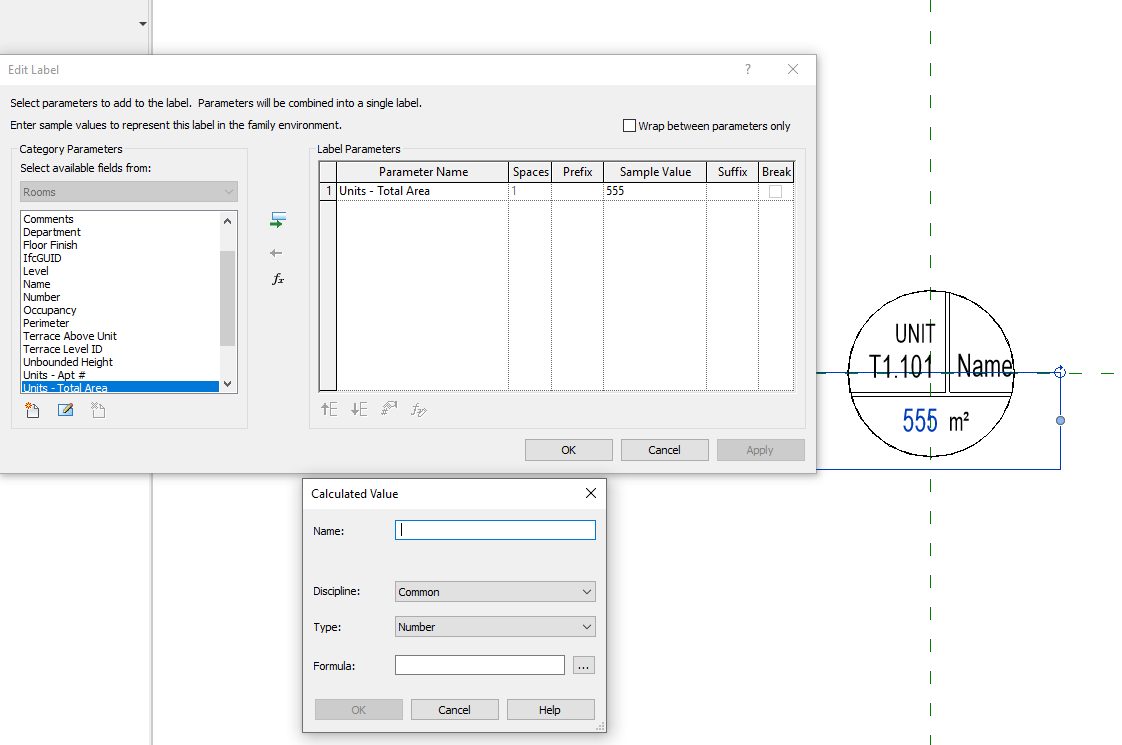1122x745 pixels.
Task: Apply the label changes
Action: tap(760, 449)
